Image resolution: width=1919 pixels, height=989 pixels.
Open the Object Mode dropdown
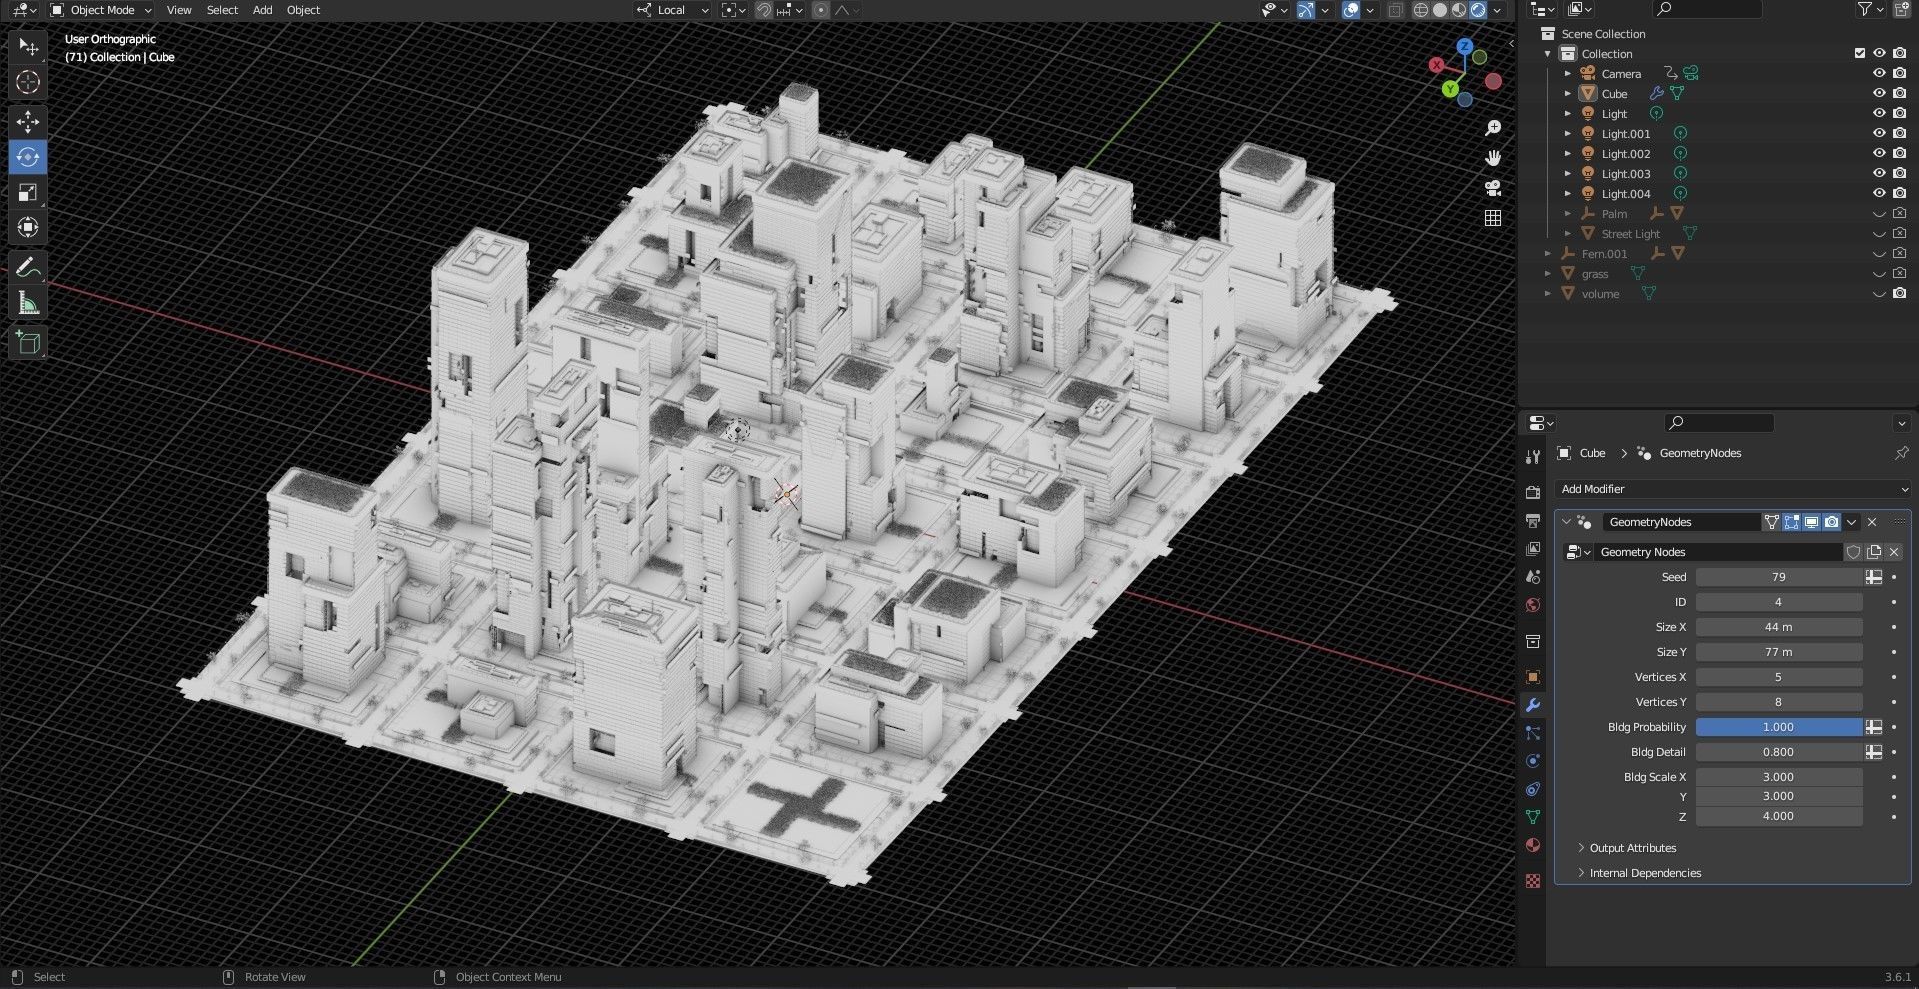[101, 10]
